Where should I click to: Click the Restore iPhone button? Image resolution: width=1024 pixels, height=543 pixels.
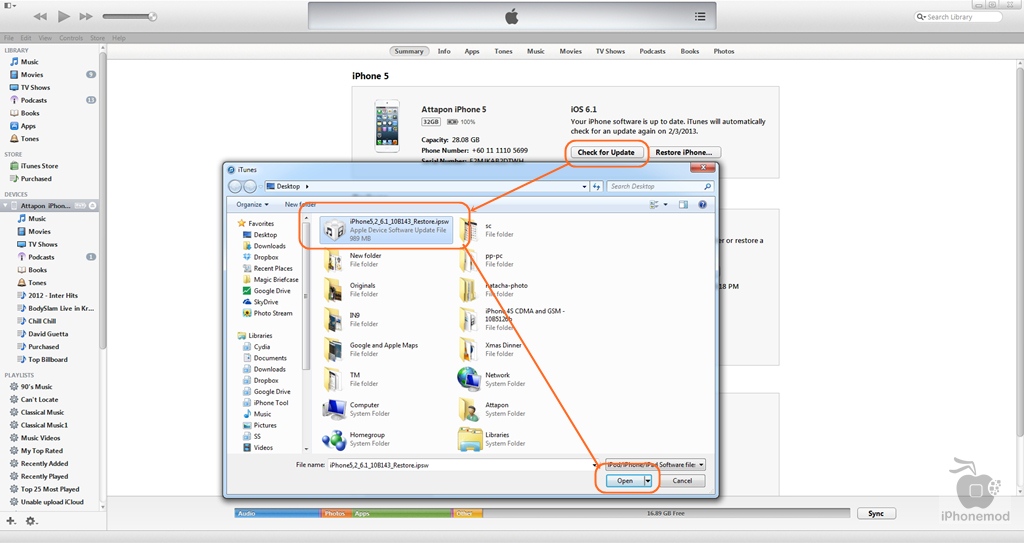pos(684,152)
